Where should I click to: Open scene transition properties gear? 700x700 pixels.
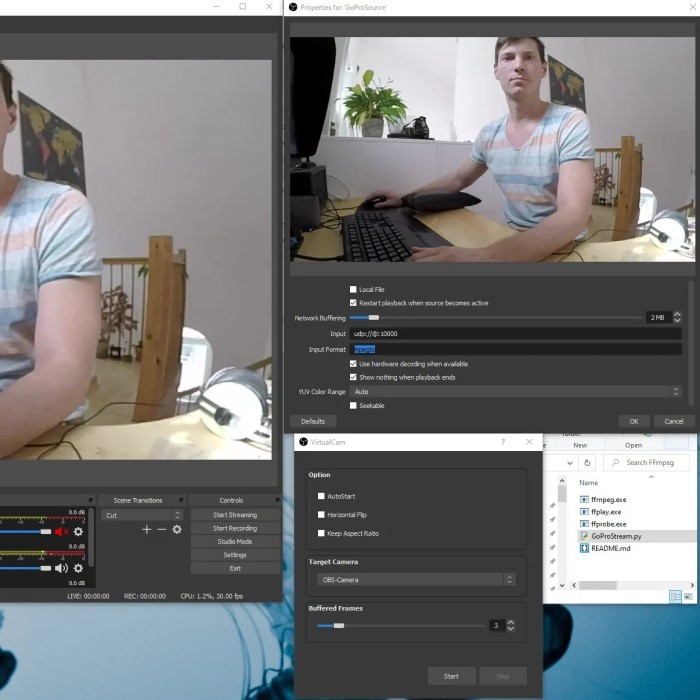click(x=177, y=529)
